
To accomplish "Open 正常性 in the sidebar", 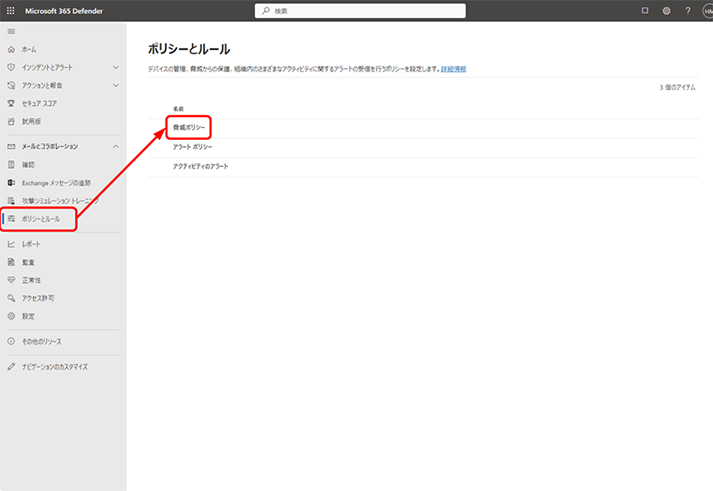I will 31,280.
